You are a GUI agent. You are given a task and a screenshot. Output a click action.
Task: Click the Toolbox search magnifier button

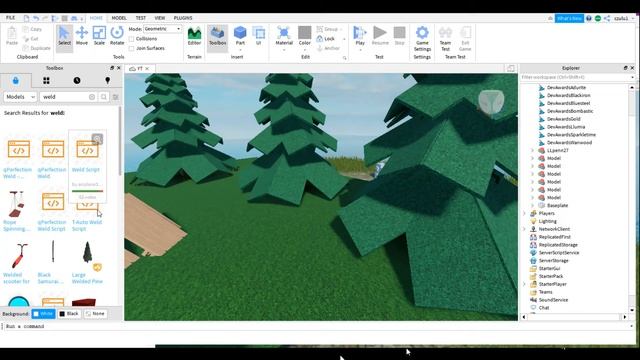click(104, 97)
